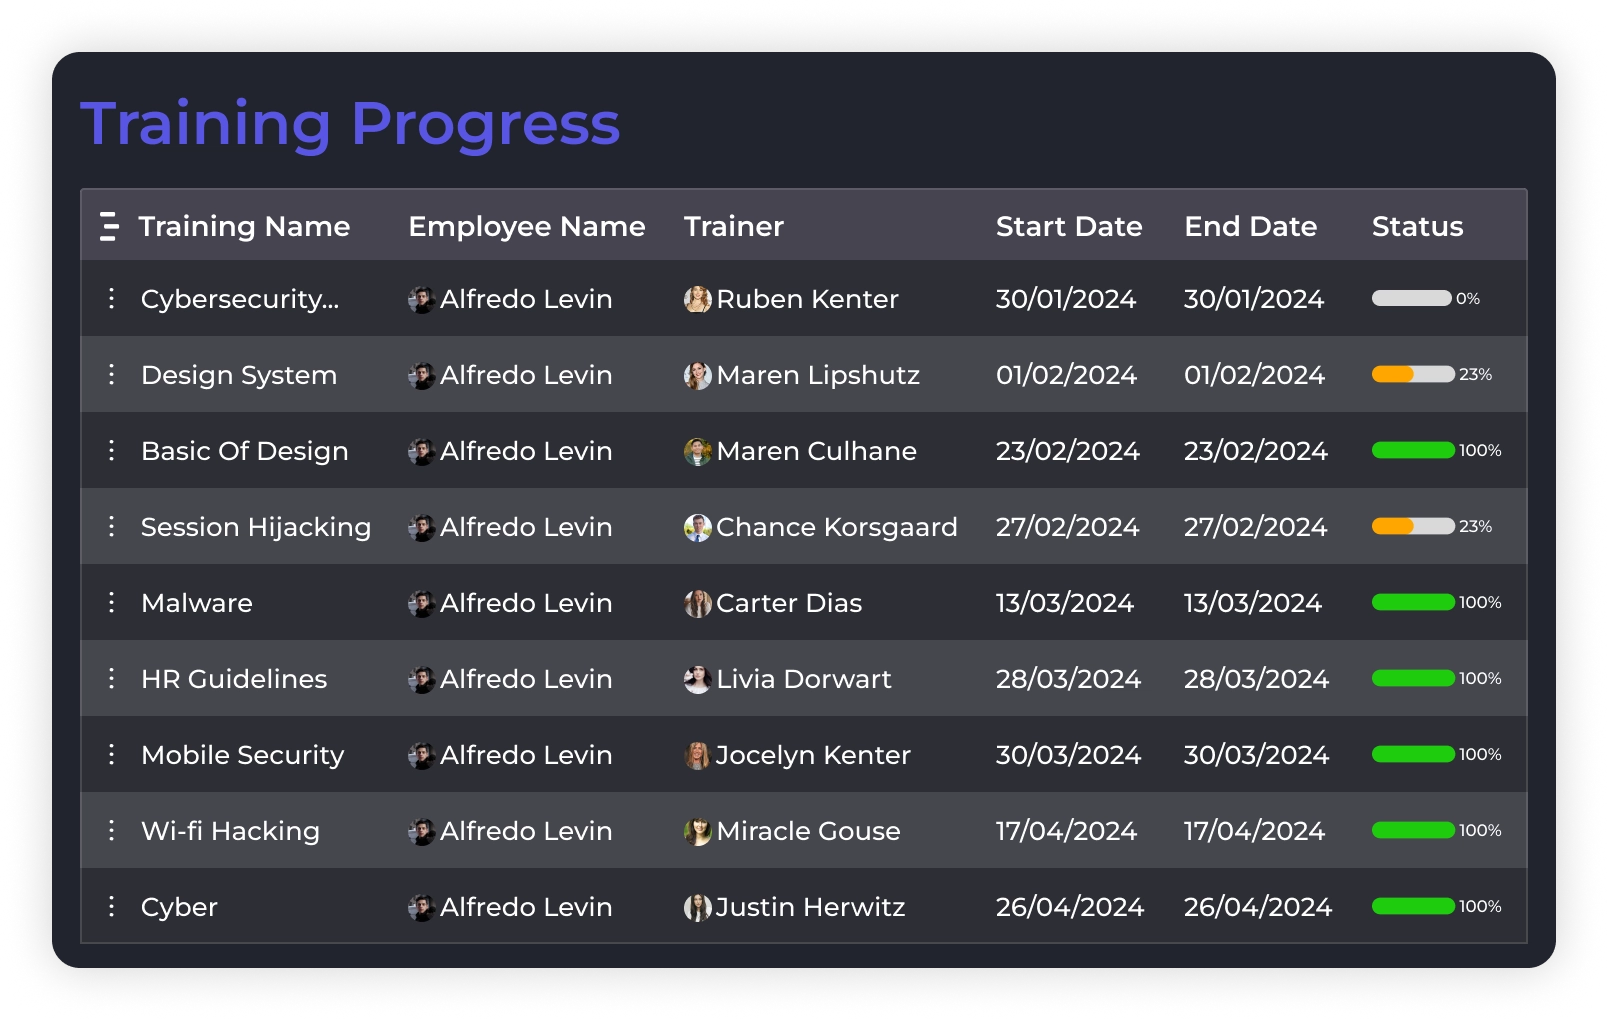The width and height of the screenshot is (1608, 1020).
Task: Open the three-dot menu for Cybersecurity row
Action: [111, 298]
